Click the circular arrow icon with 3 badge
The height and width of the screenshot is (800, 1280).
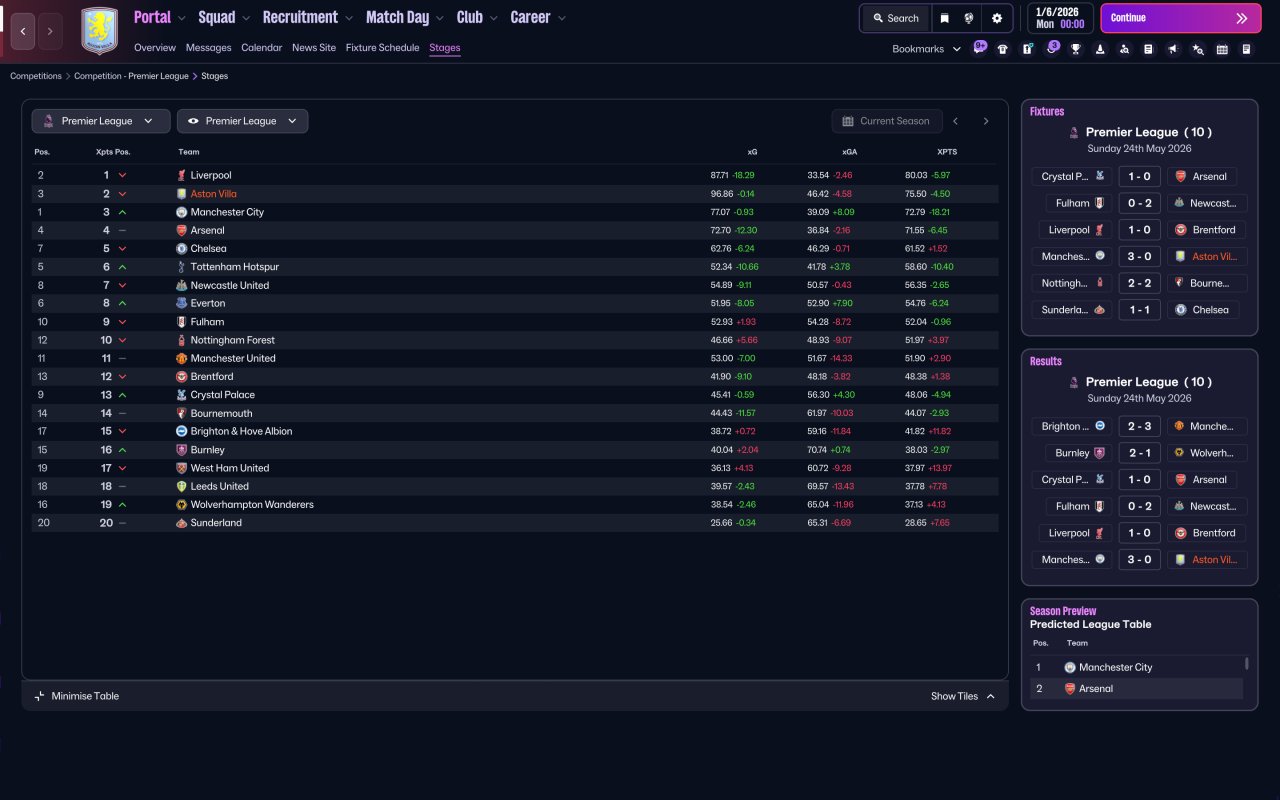[1050, 48]
